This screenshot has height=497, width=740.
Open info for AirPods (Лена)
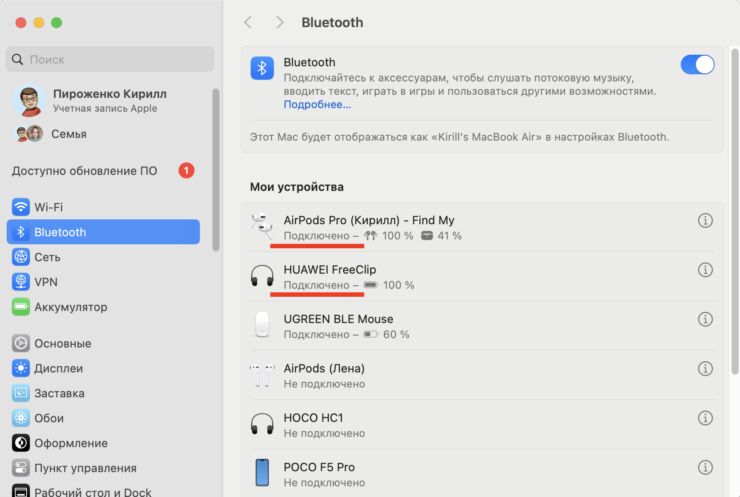click(x=705, y=368)
